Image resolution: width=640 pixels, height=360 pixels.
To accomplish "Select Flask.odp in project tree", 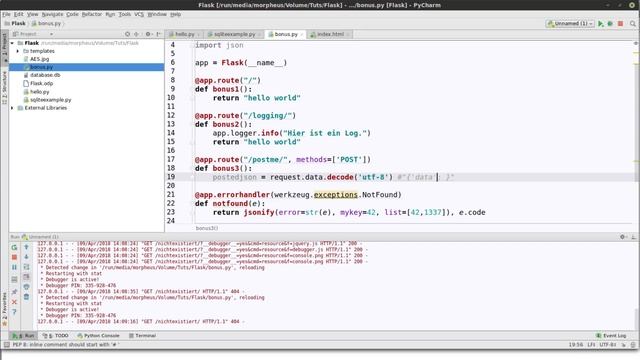I will (41, 83).
